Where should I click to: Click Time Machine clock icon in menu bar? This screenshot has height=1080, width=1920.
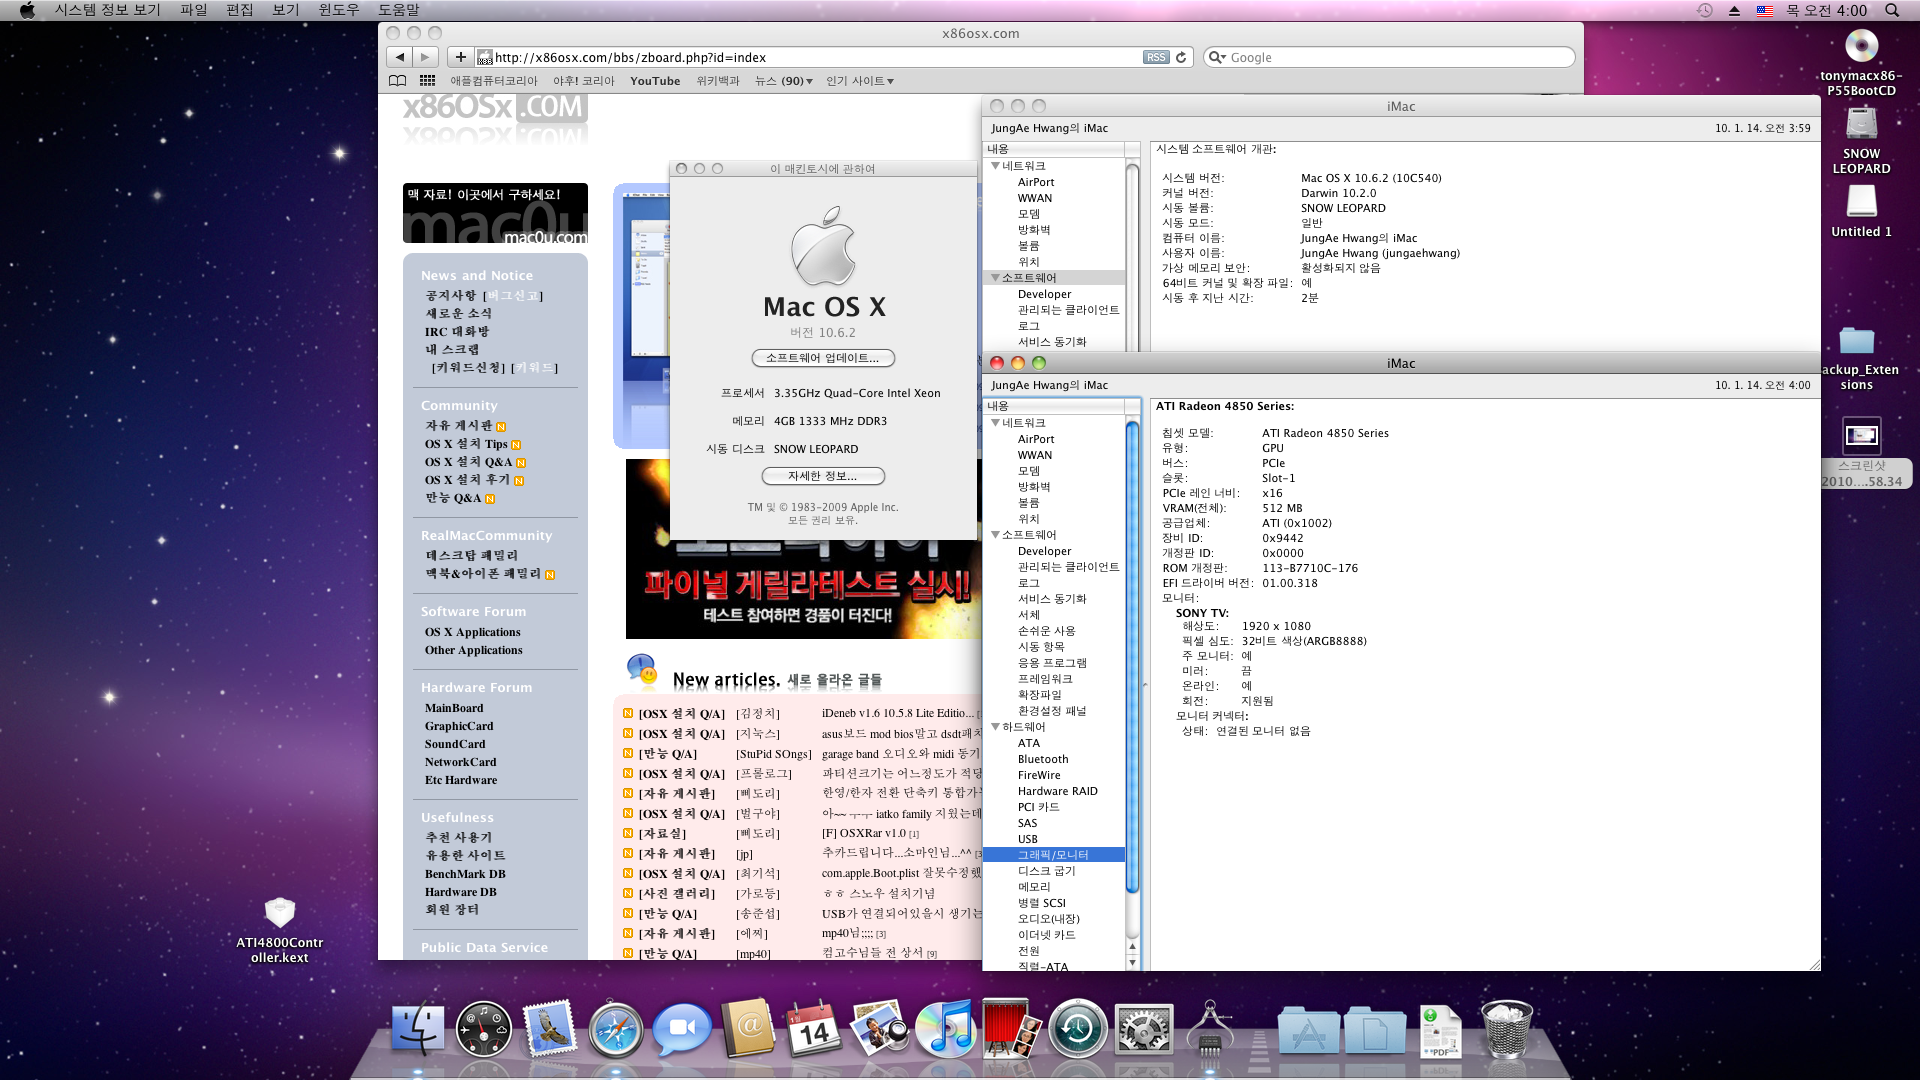1705,10
